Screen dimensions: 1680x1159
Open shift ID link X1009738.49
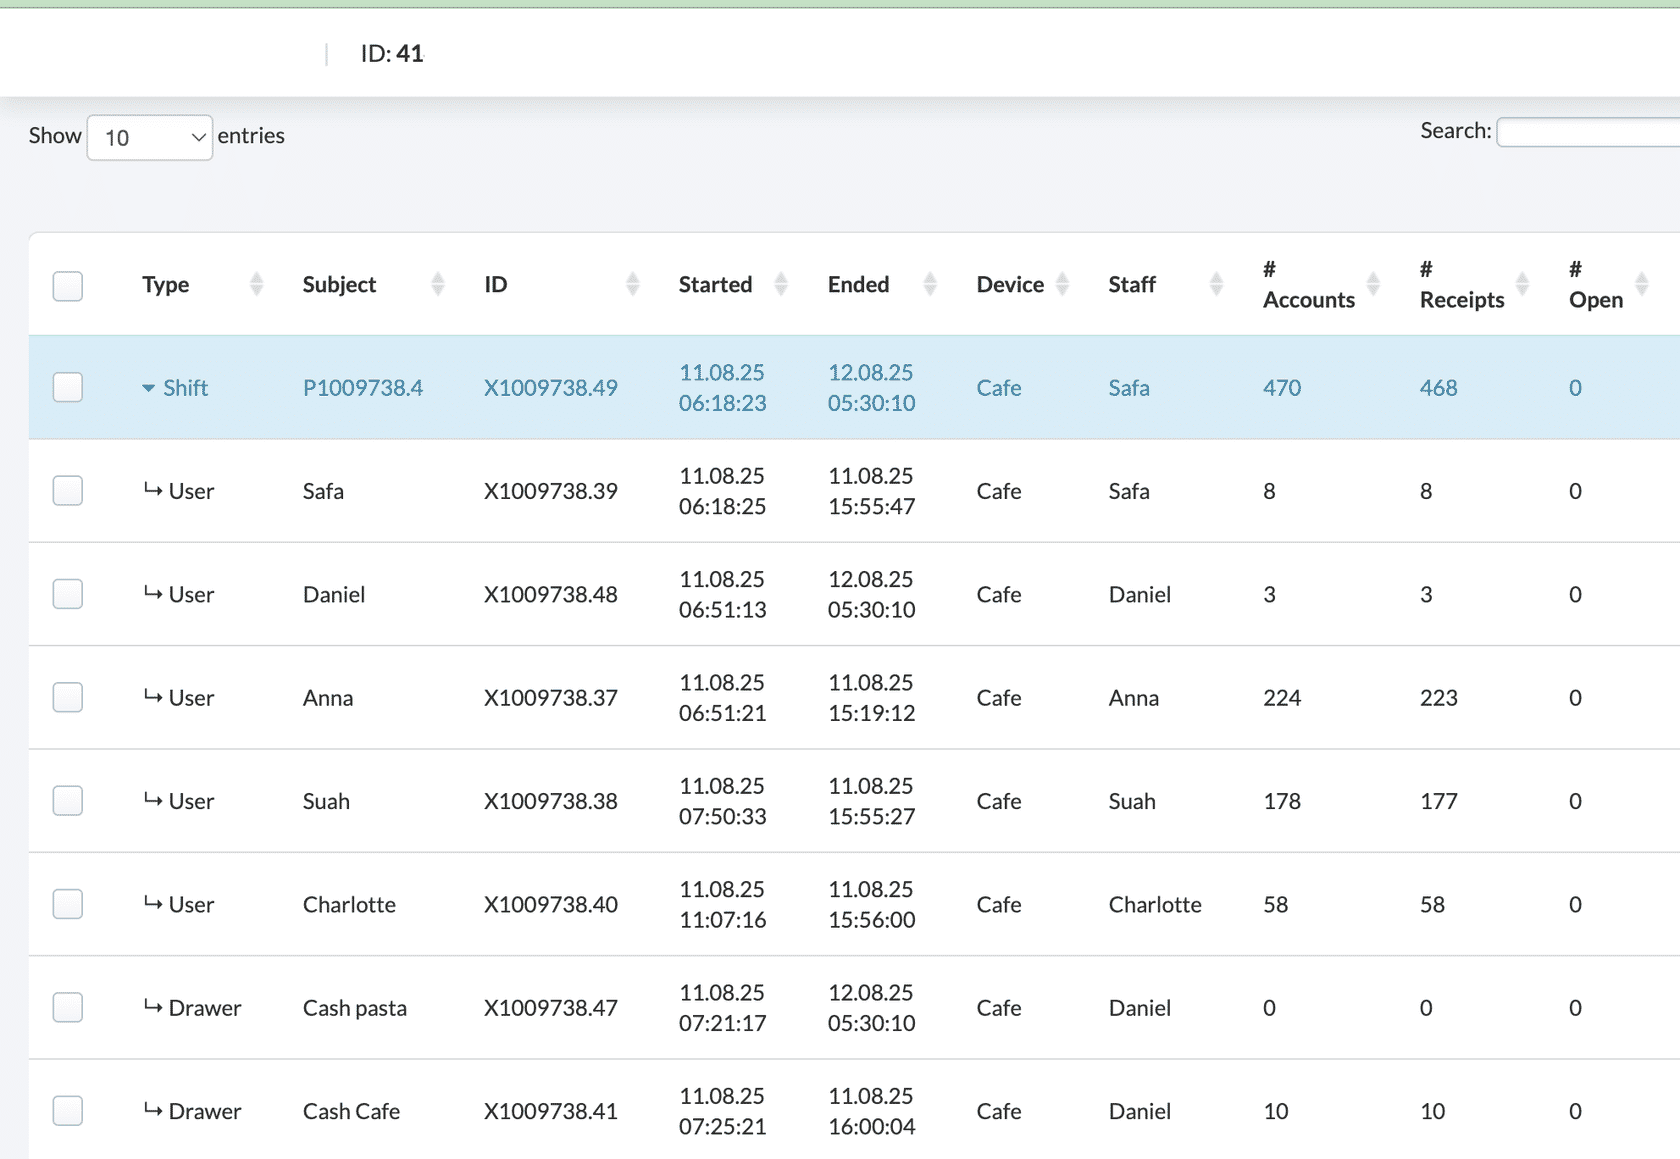pos(550,388)
